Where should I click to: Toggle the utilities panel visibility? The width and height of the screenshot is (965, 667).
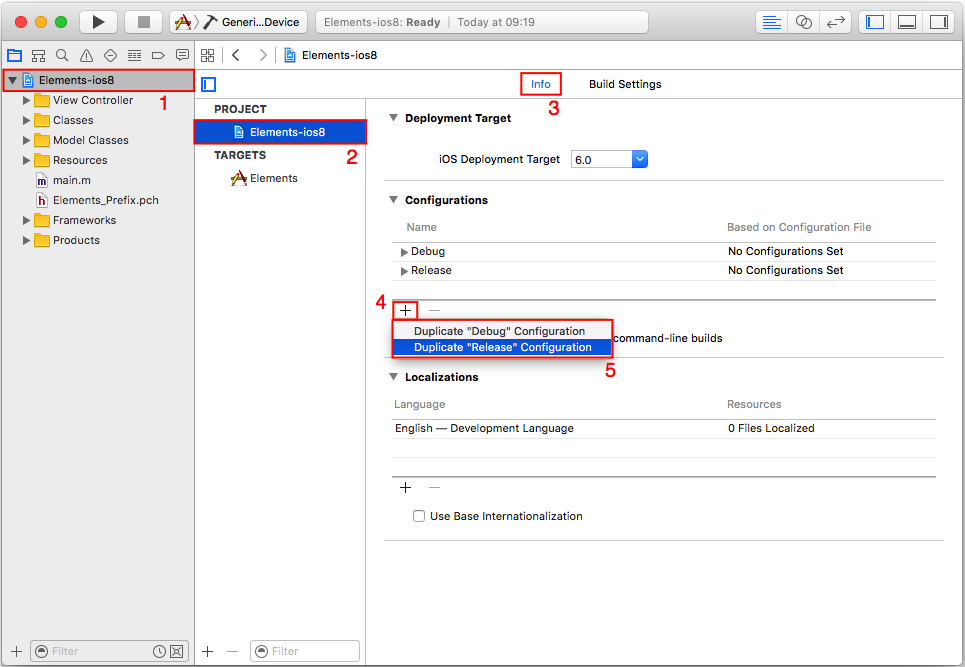pos(939,21)
